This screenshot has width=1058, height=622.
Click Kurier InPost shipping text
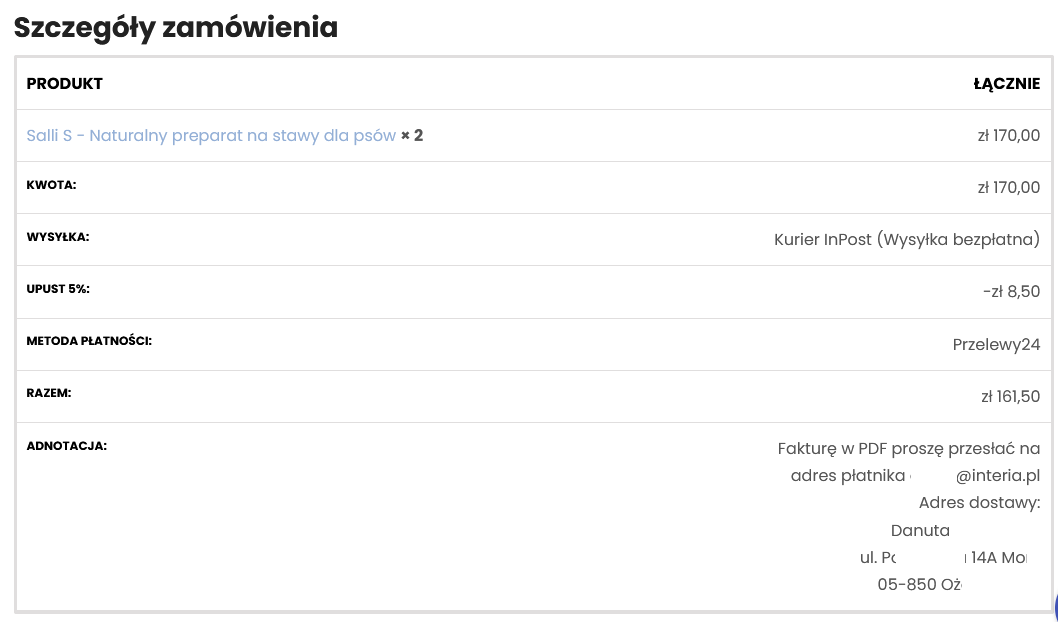point(907,239)
